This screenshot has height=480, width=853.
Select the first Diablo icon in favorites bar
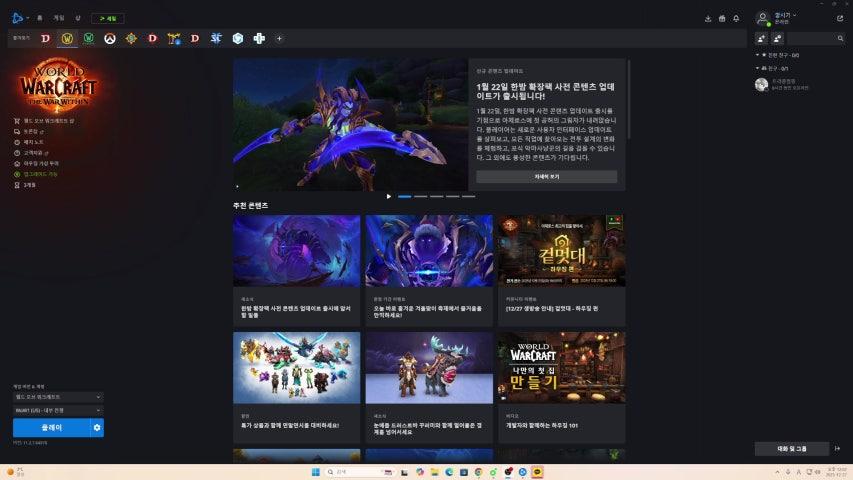coord(46,39)
